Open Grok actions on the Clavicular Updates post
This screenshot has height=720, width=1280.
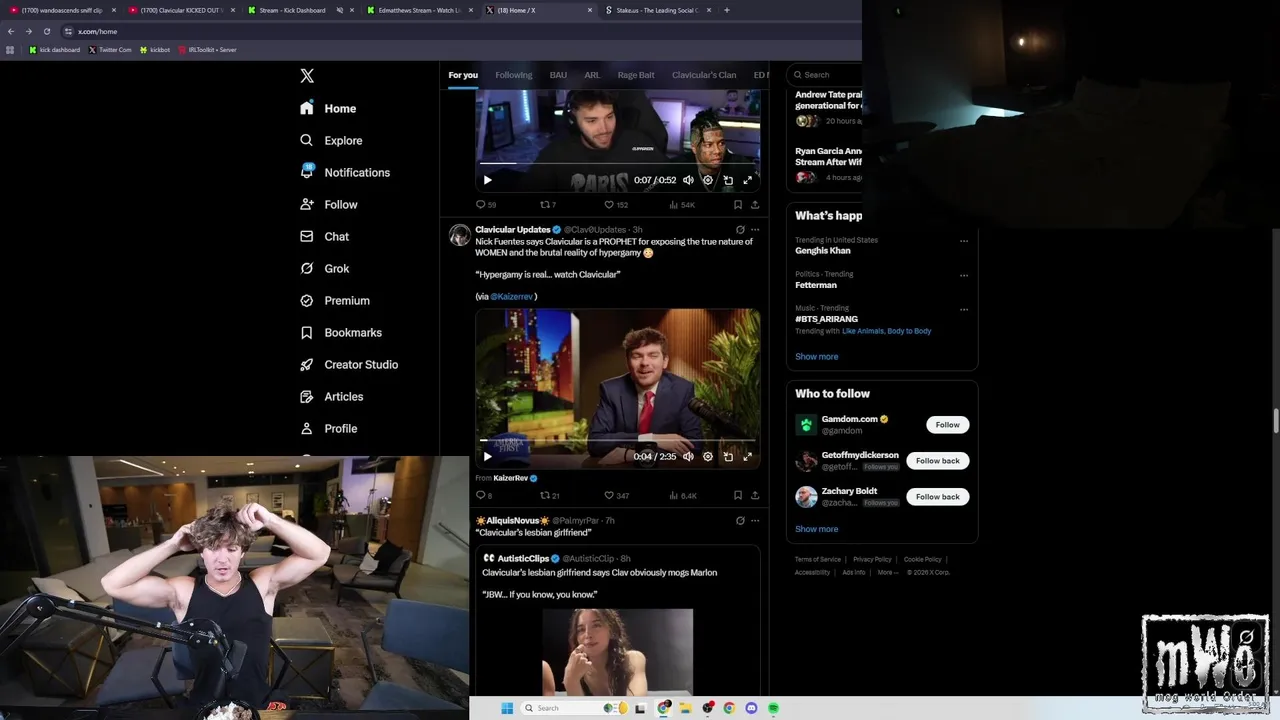(x=740, y=229)
